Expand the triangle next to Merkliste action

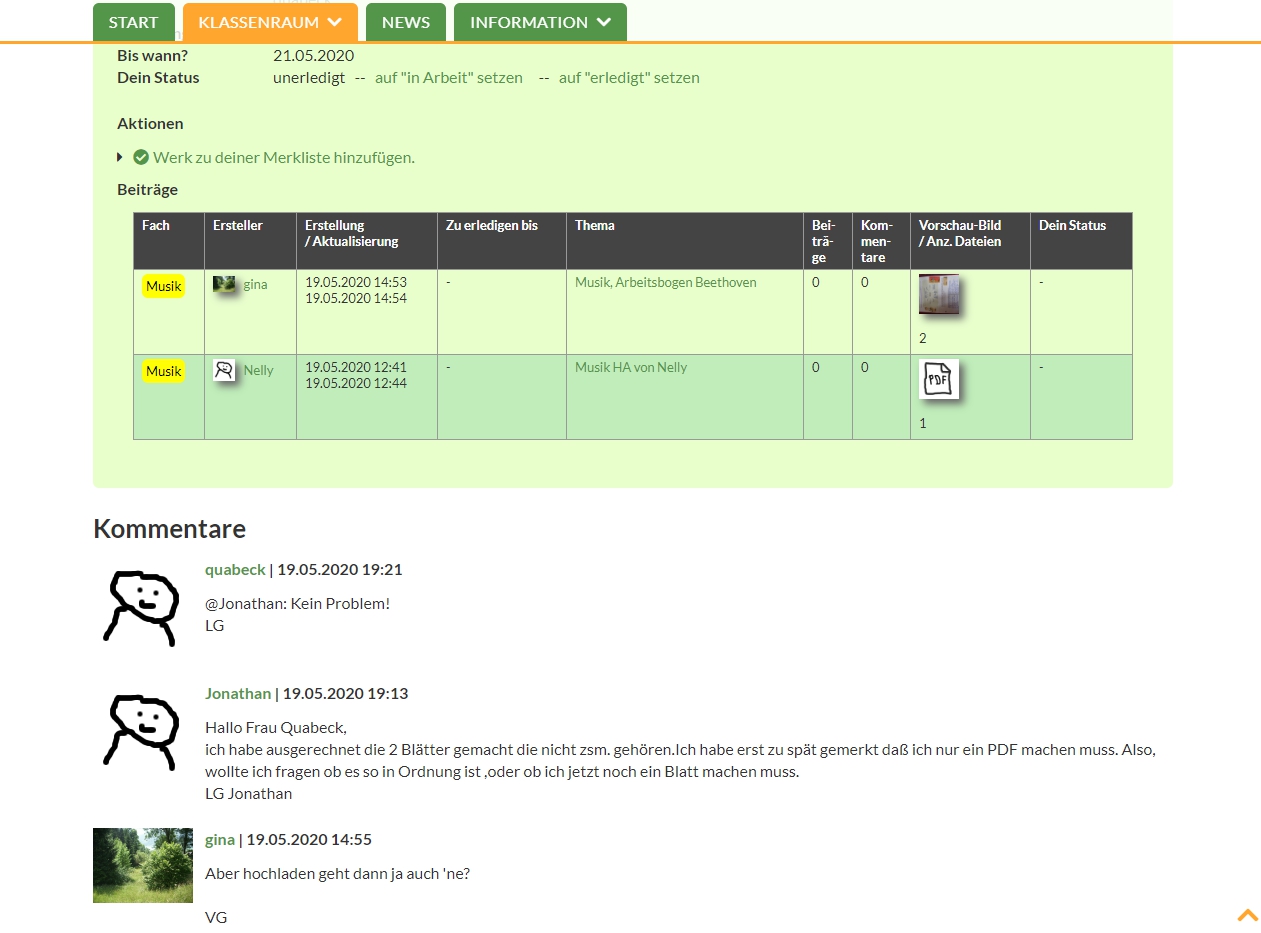point(120,157)
